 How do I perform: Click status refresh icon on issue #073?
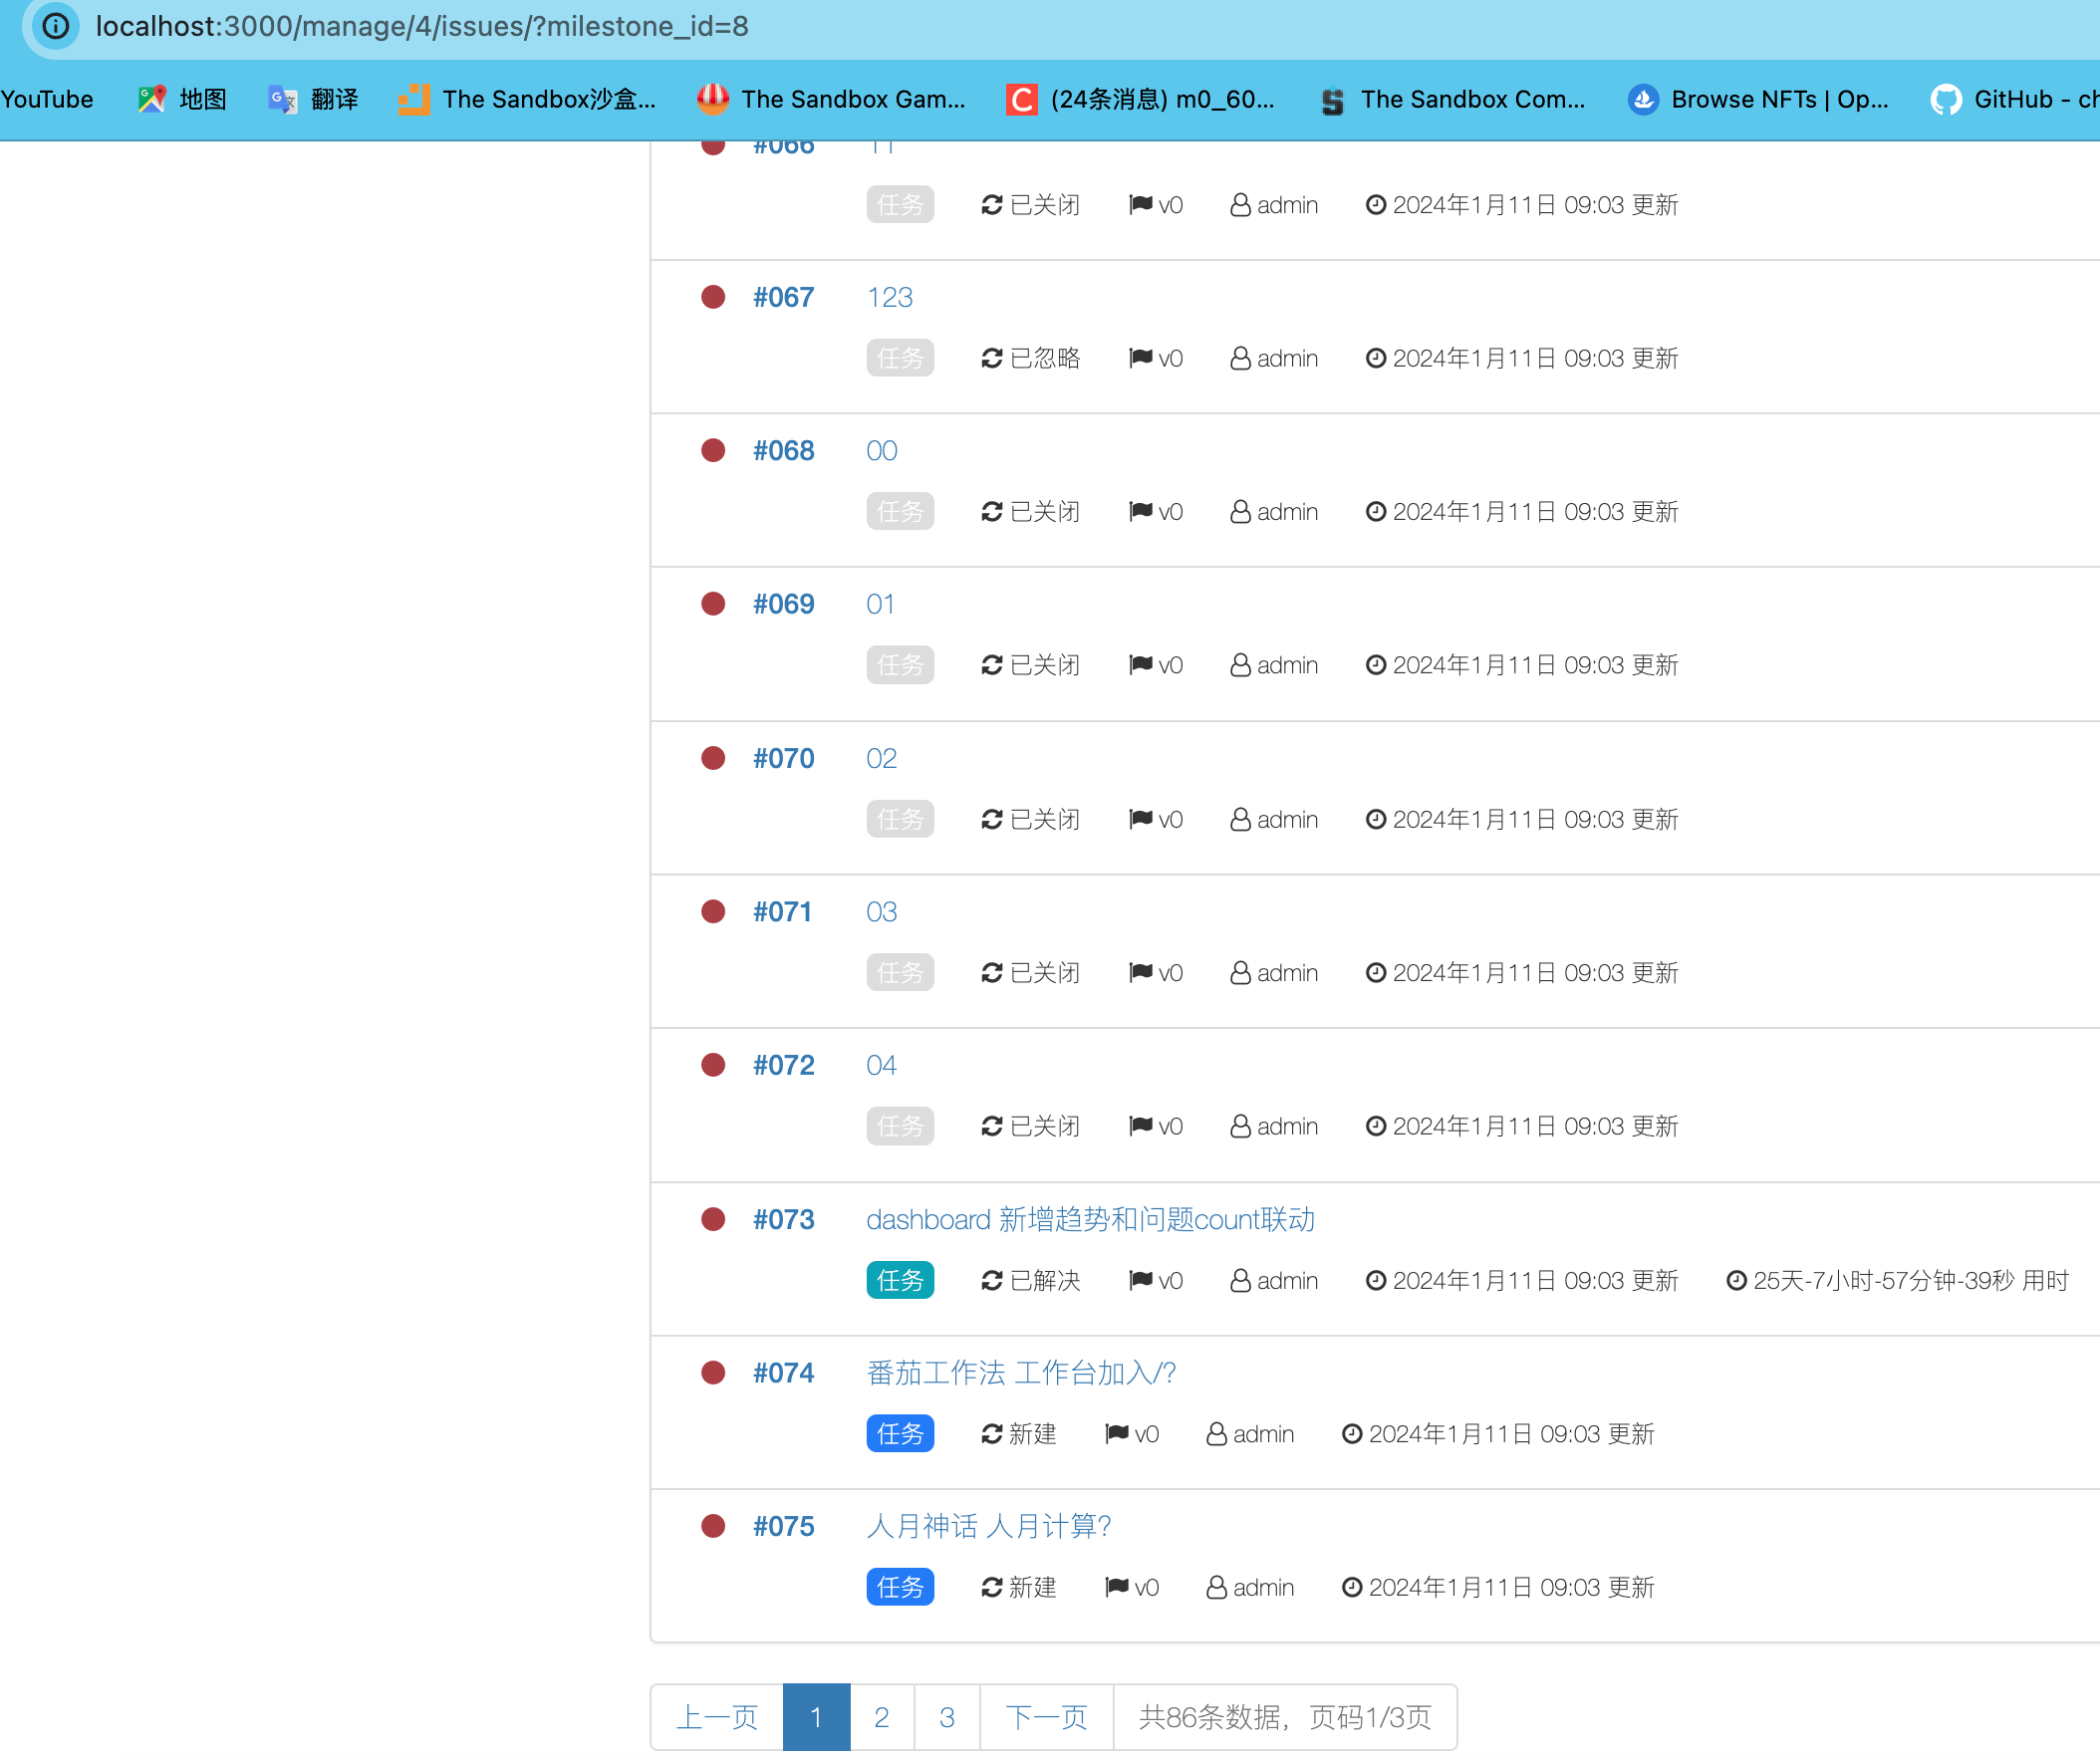point(991,1280)
